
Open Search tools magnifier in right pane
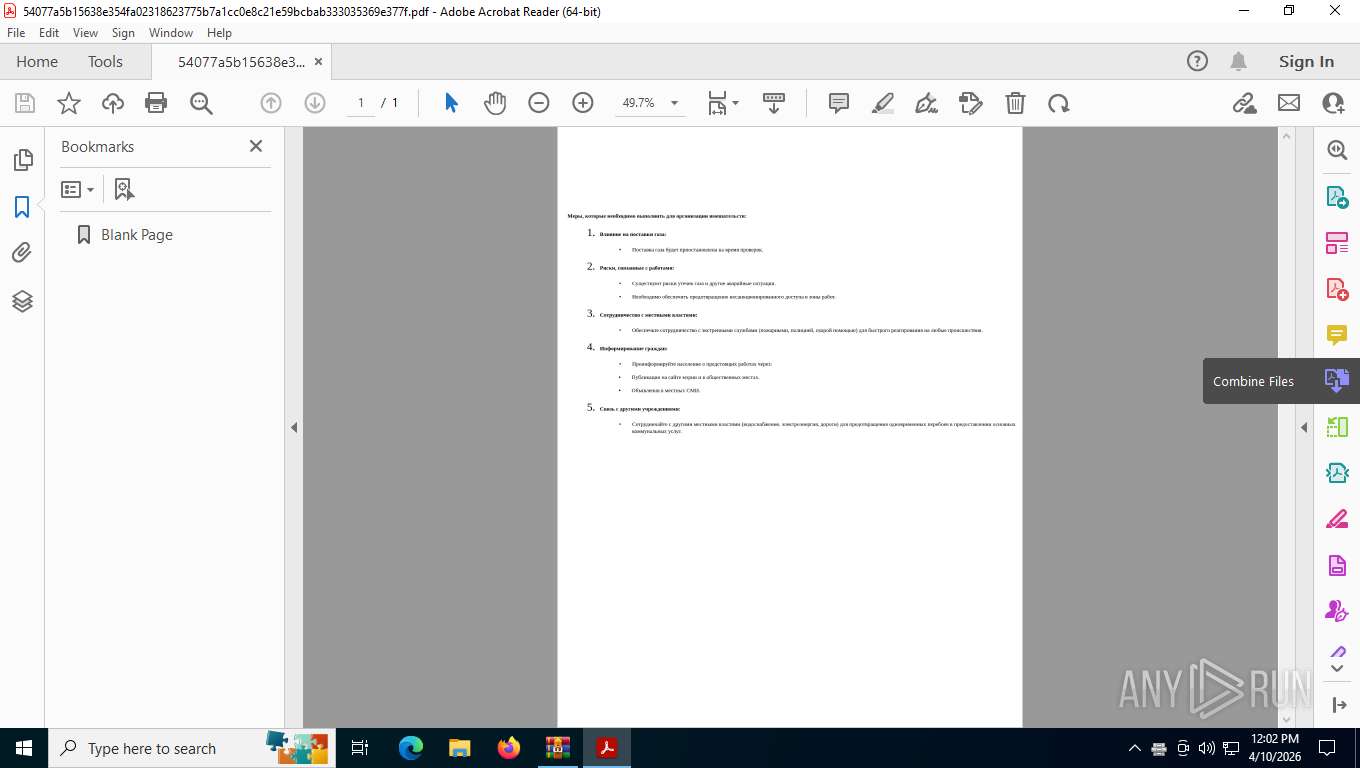tap(1337, 150)
